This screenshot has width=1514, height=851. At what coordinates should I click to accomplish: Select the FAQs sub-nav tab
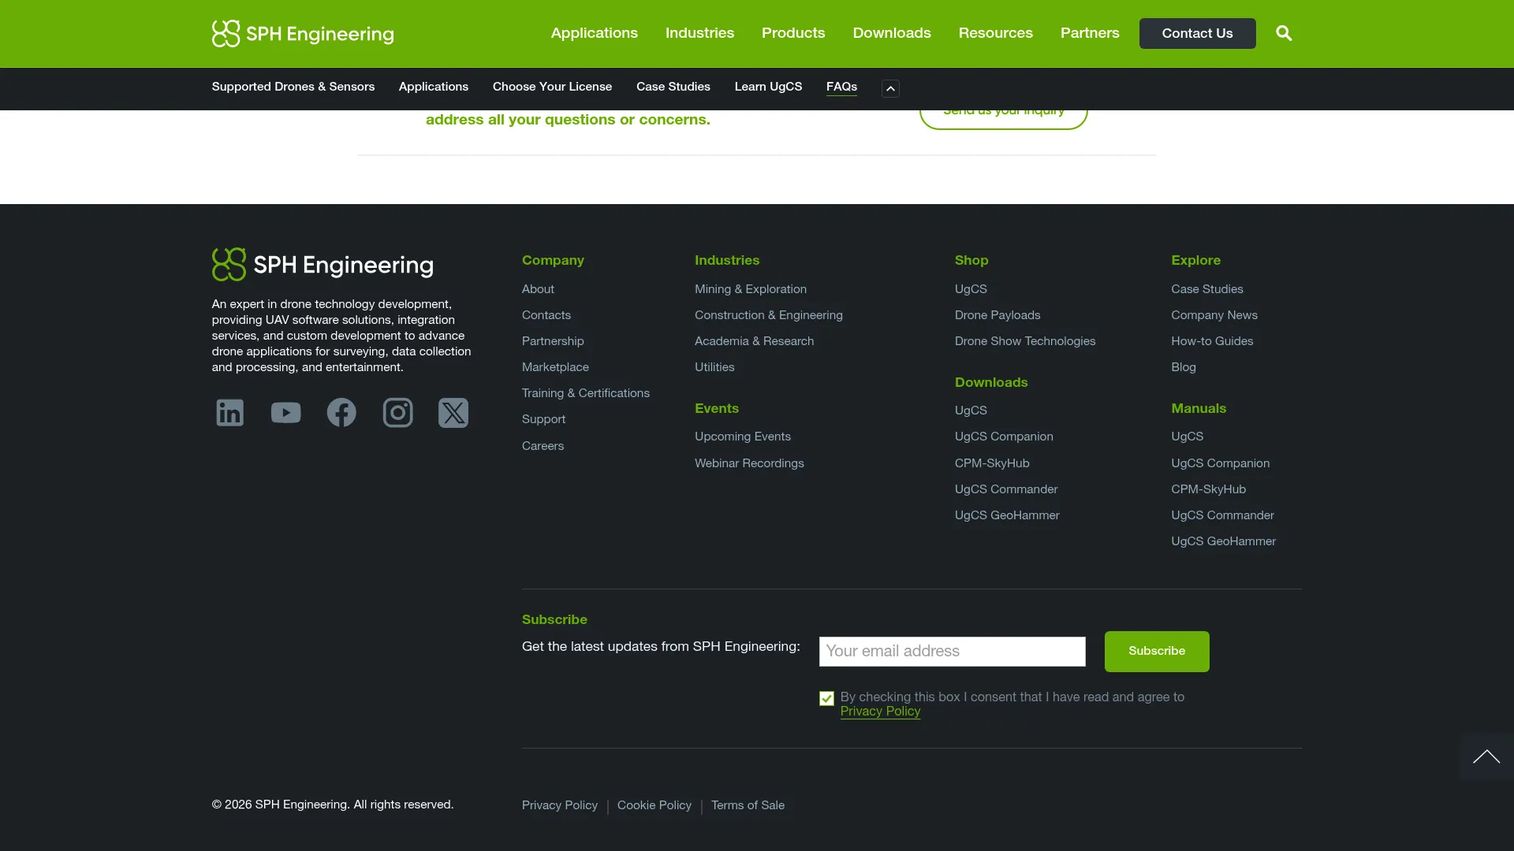[x=842, y=87]
